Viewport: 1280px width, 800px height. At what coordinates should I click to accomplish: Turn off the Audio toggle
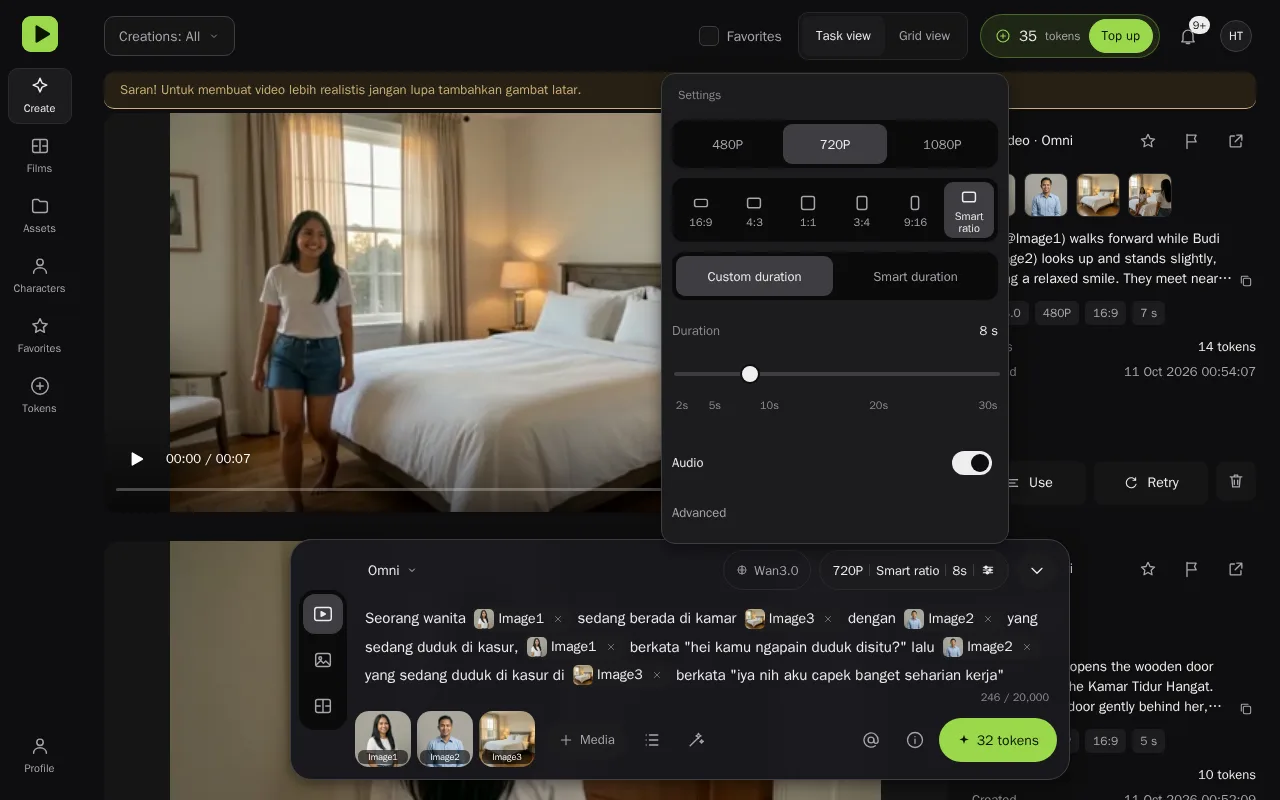[x=972, y=463]
